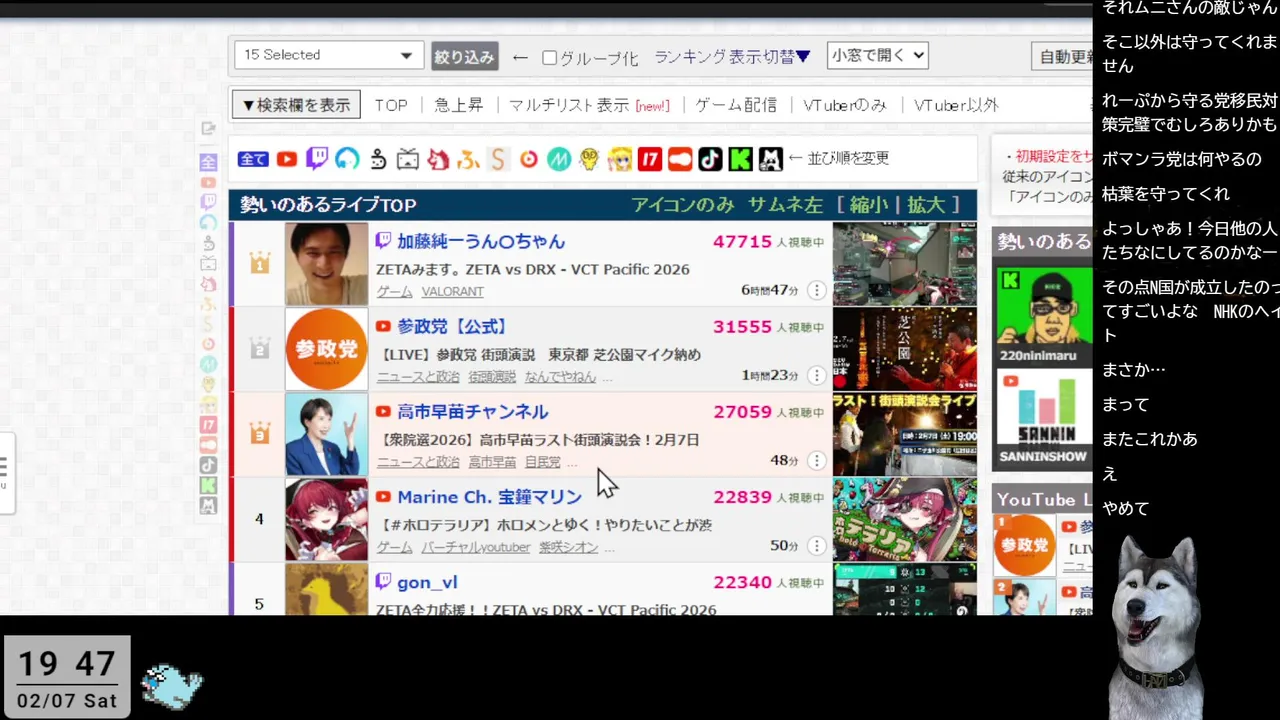Viewport: 1280px width, 720px height.
Task: Filter by SHOWROOM orange S icon
Action: [498, 158]
